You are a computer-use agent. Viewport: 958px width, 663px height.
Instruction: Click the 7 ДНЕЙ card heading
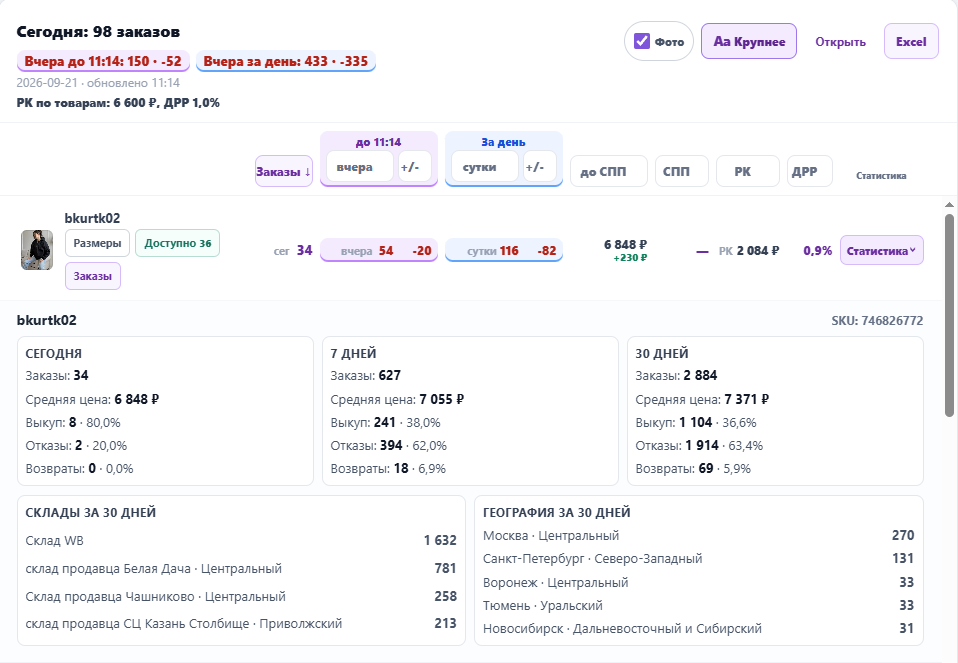[353, 353]
